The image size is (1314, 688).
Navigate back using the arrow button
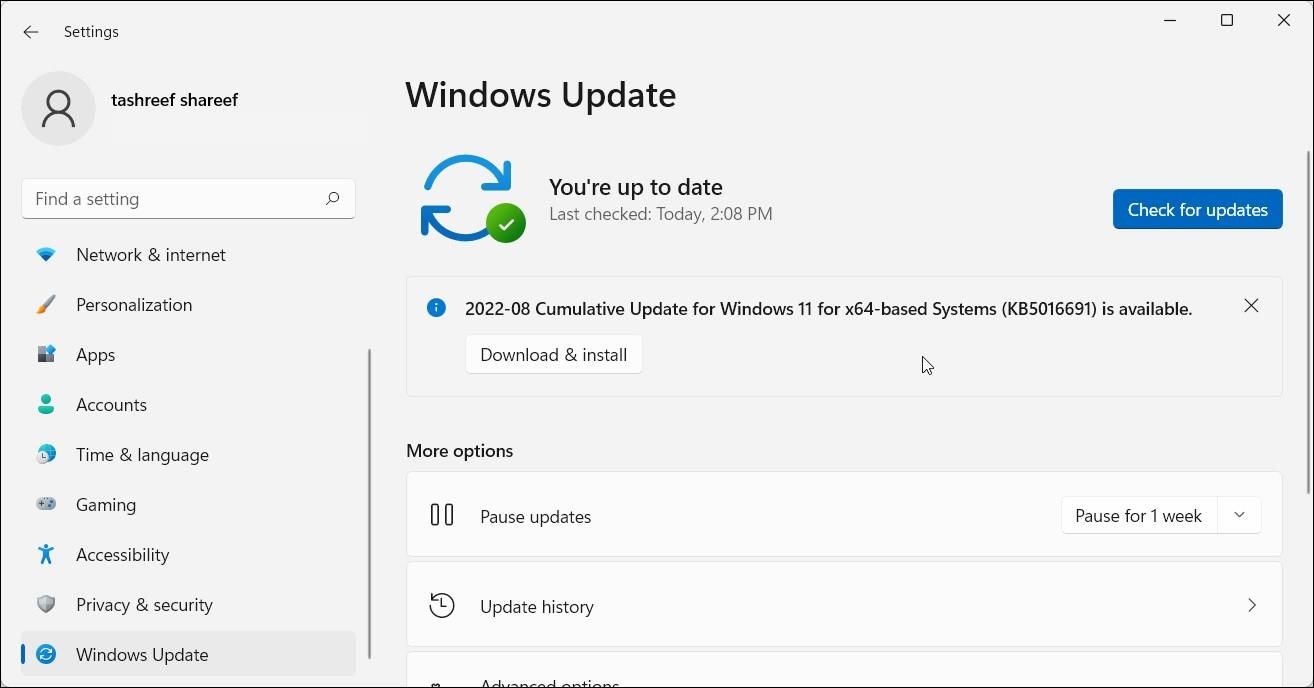(x=31, y=31)
